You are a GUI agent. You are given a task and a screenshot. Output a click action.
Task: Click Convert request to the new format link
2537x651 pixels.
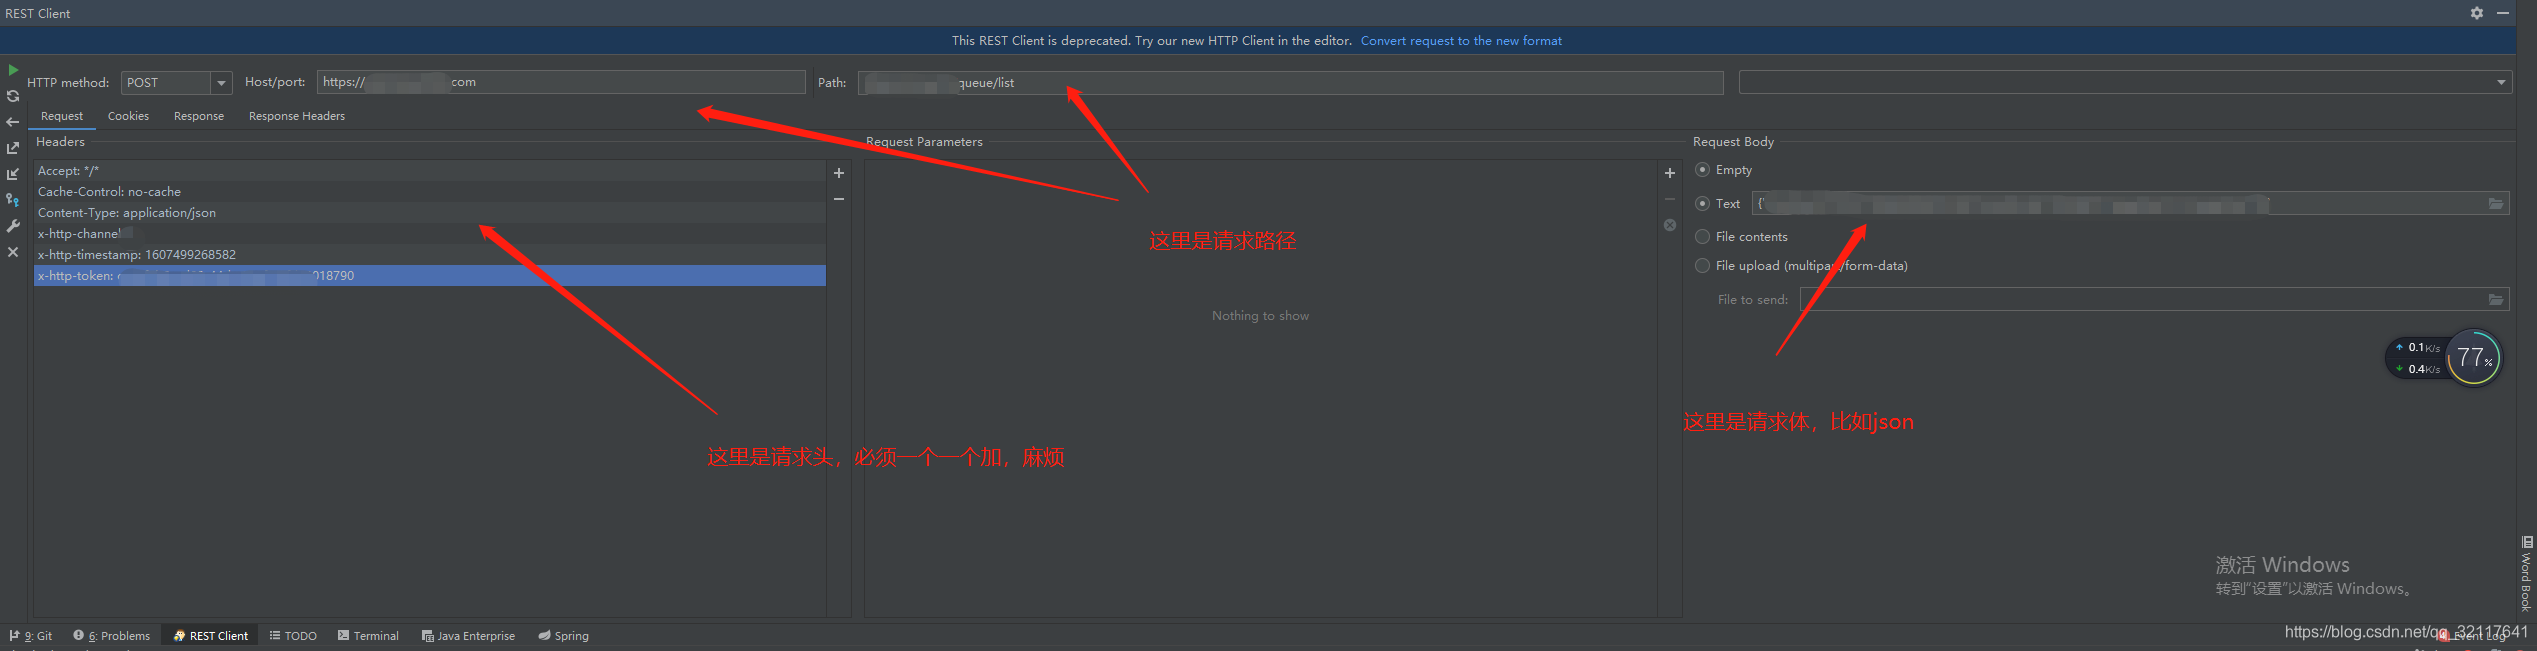click(1461, 41)
